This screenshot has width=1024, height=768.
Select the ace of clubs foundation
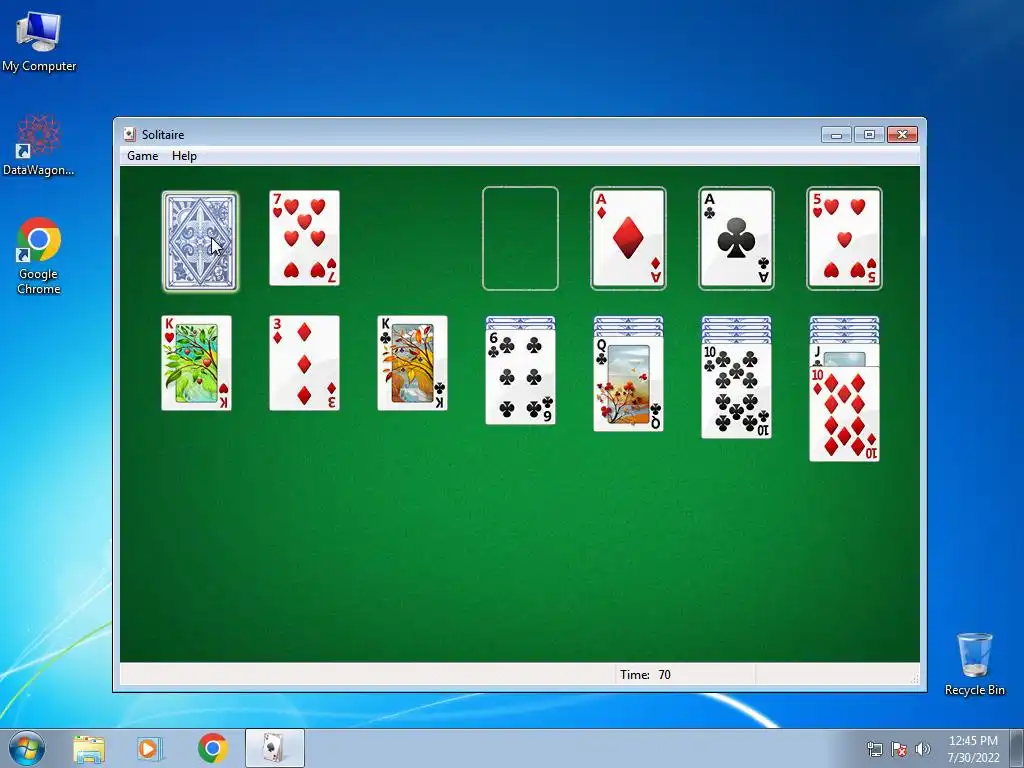coord(736,238)
